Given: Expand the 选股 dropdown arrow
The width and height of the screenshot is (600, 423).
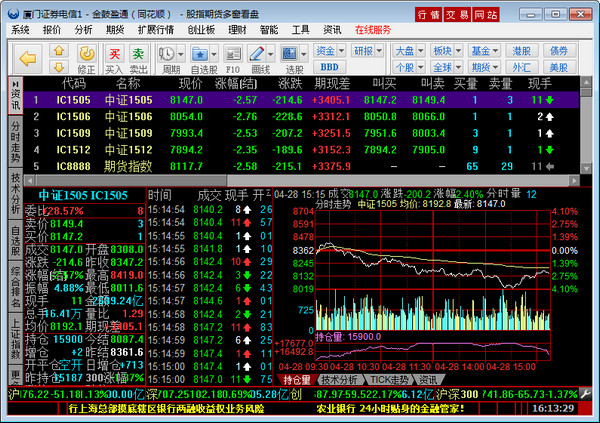Looking at the screenshot, I should [x=303, y=54].
